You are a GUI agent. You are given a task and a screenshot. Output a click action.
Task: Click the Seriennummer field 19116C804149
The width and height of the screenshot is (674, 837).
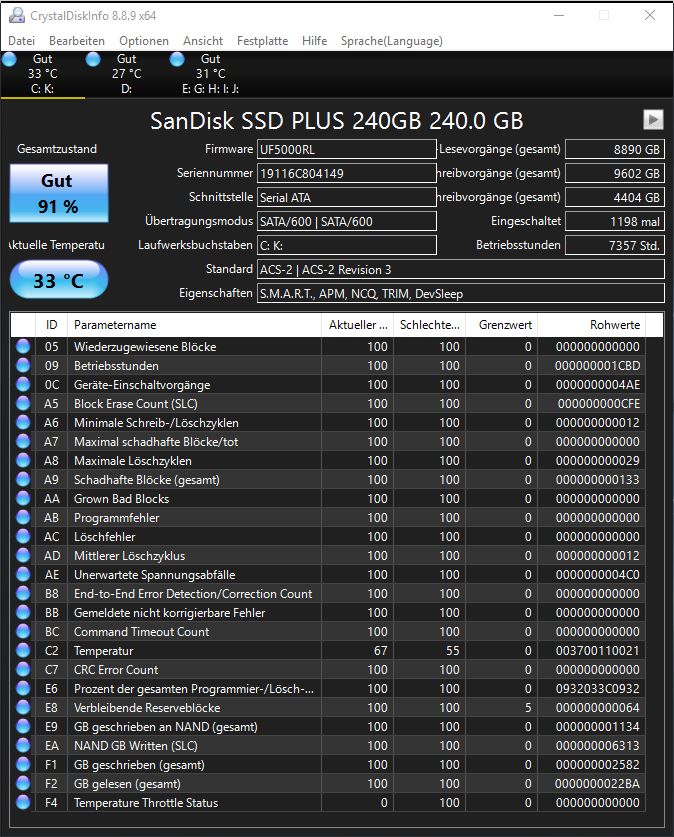pyautogui.click(x=347, y=173)
